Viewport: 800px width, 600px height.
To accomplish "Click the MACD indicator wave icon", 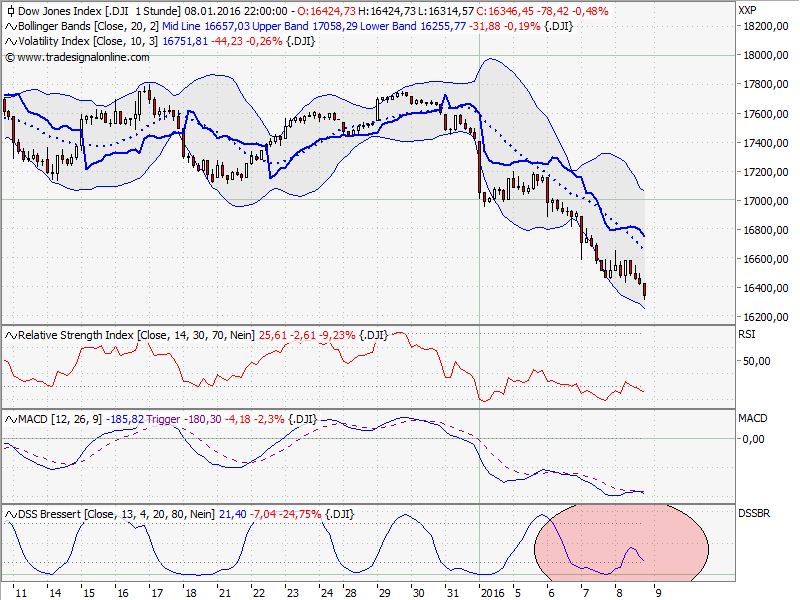I will tap(12, 421).
